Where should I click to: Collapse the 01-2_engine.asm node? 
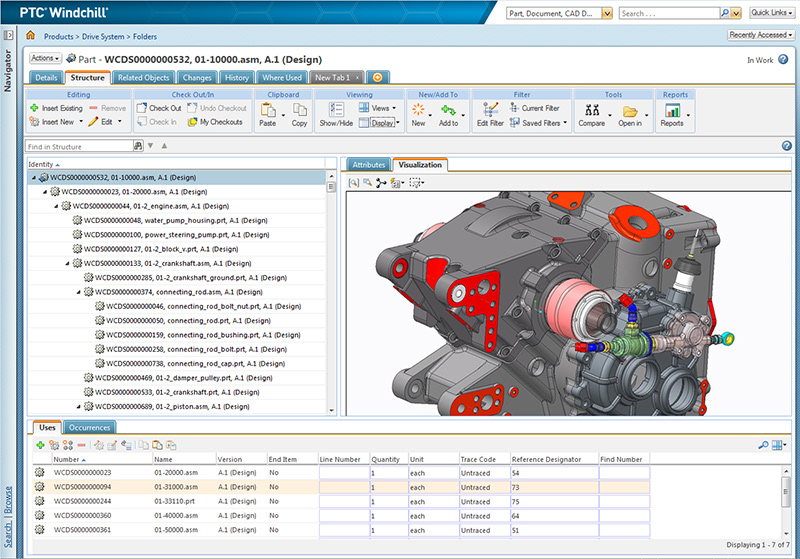(56, 206)
